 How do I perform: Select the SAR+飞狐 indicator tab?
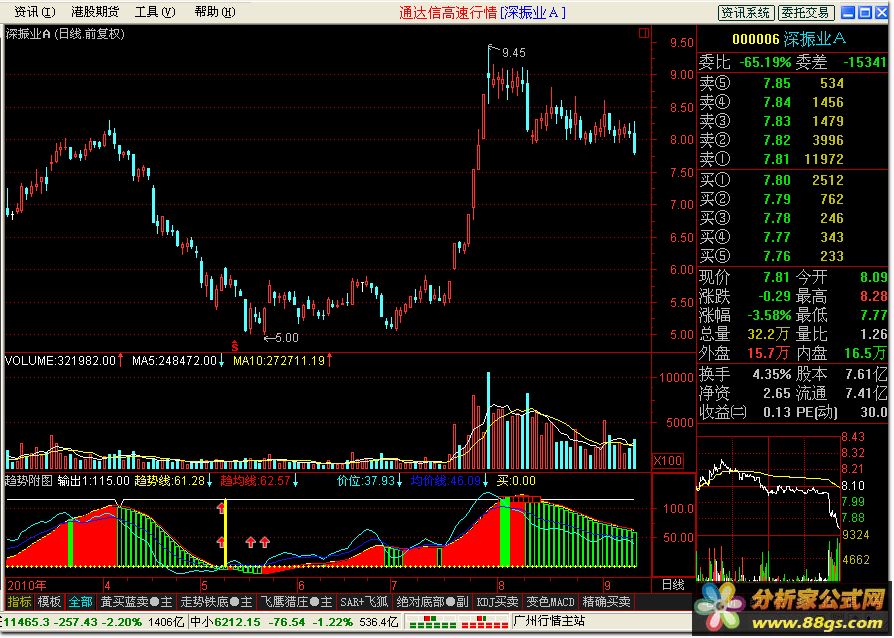364,602
